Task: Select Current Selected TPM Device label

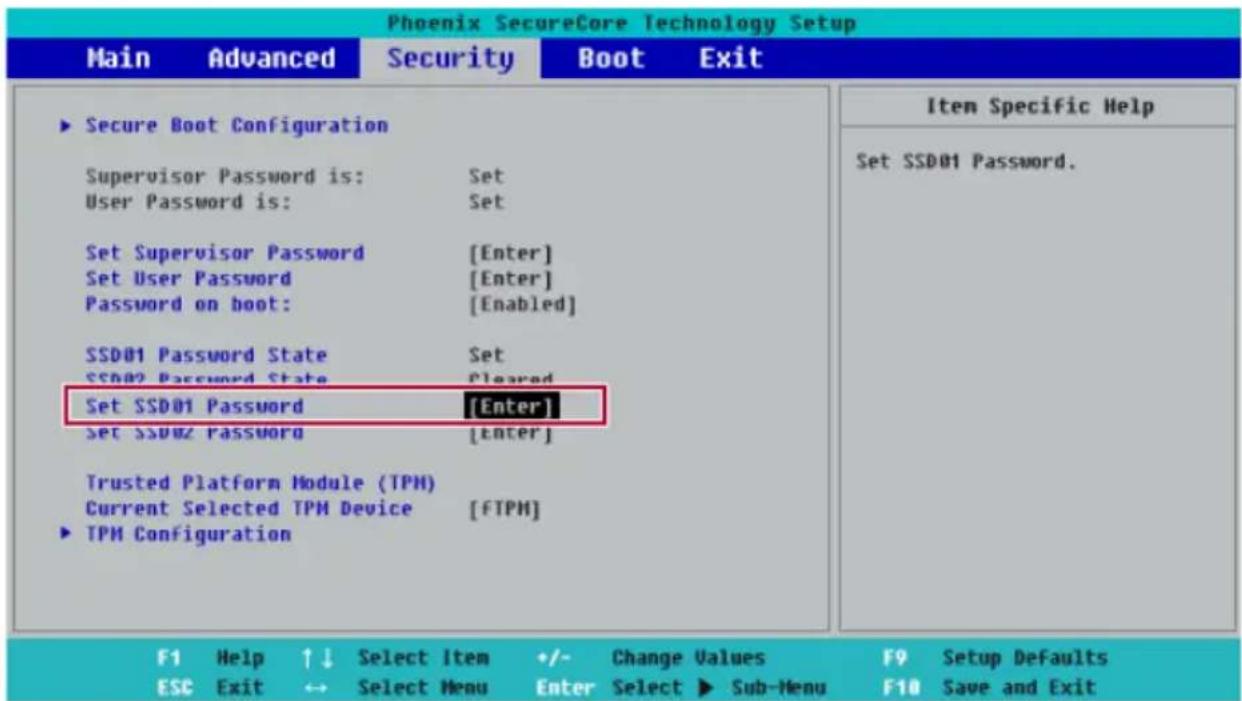Action: (248, 509)
